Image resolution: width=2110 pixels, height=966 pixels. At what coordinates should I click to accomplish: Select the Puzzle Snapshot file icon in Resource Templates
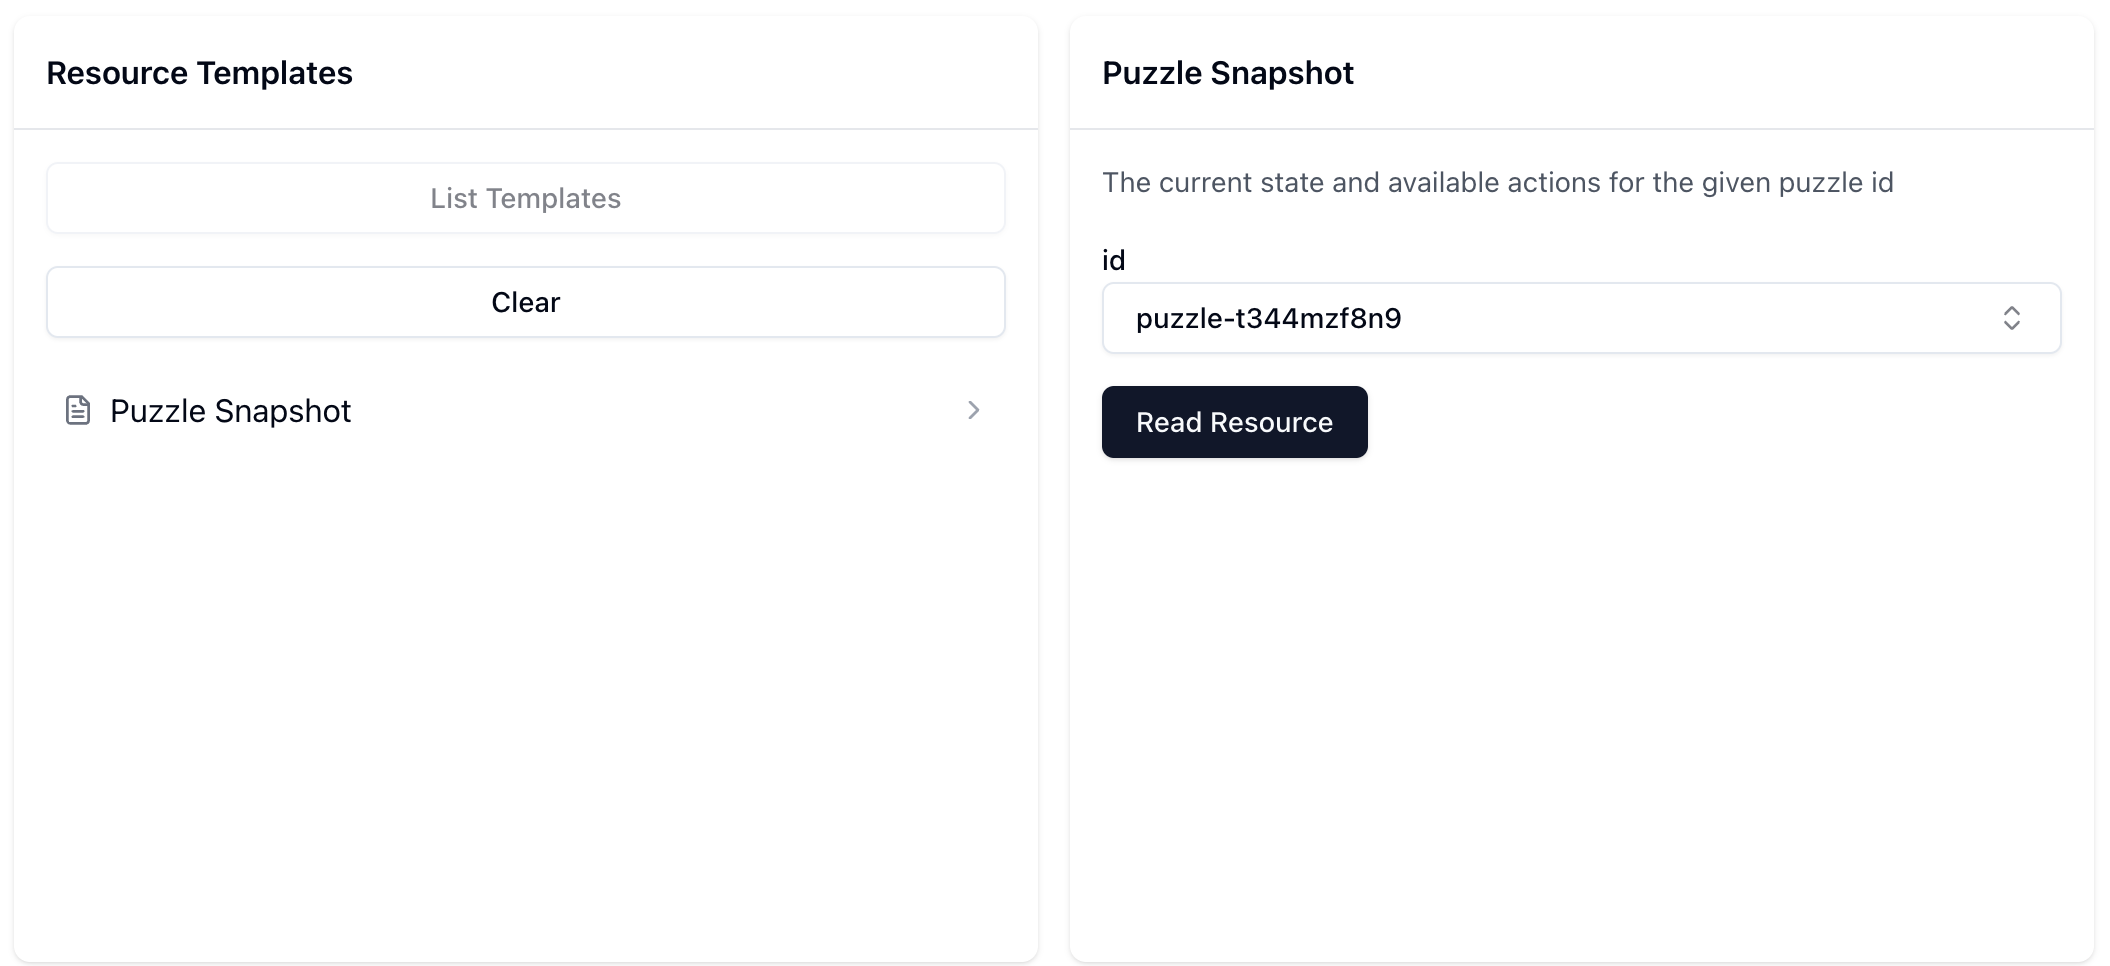(77, 410)
